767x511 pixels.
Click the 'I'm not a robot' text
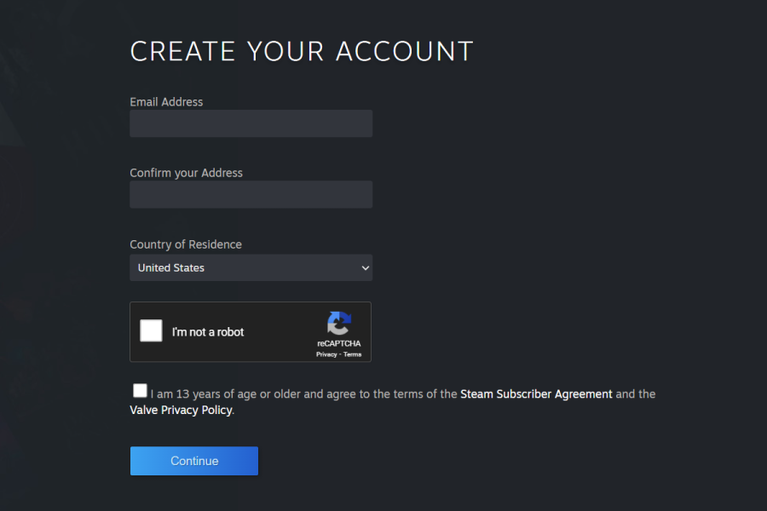pos(208,332)
